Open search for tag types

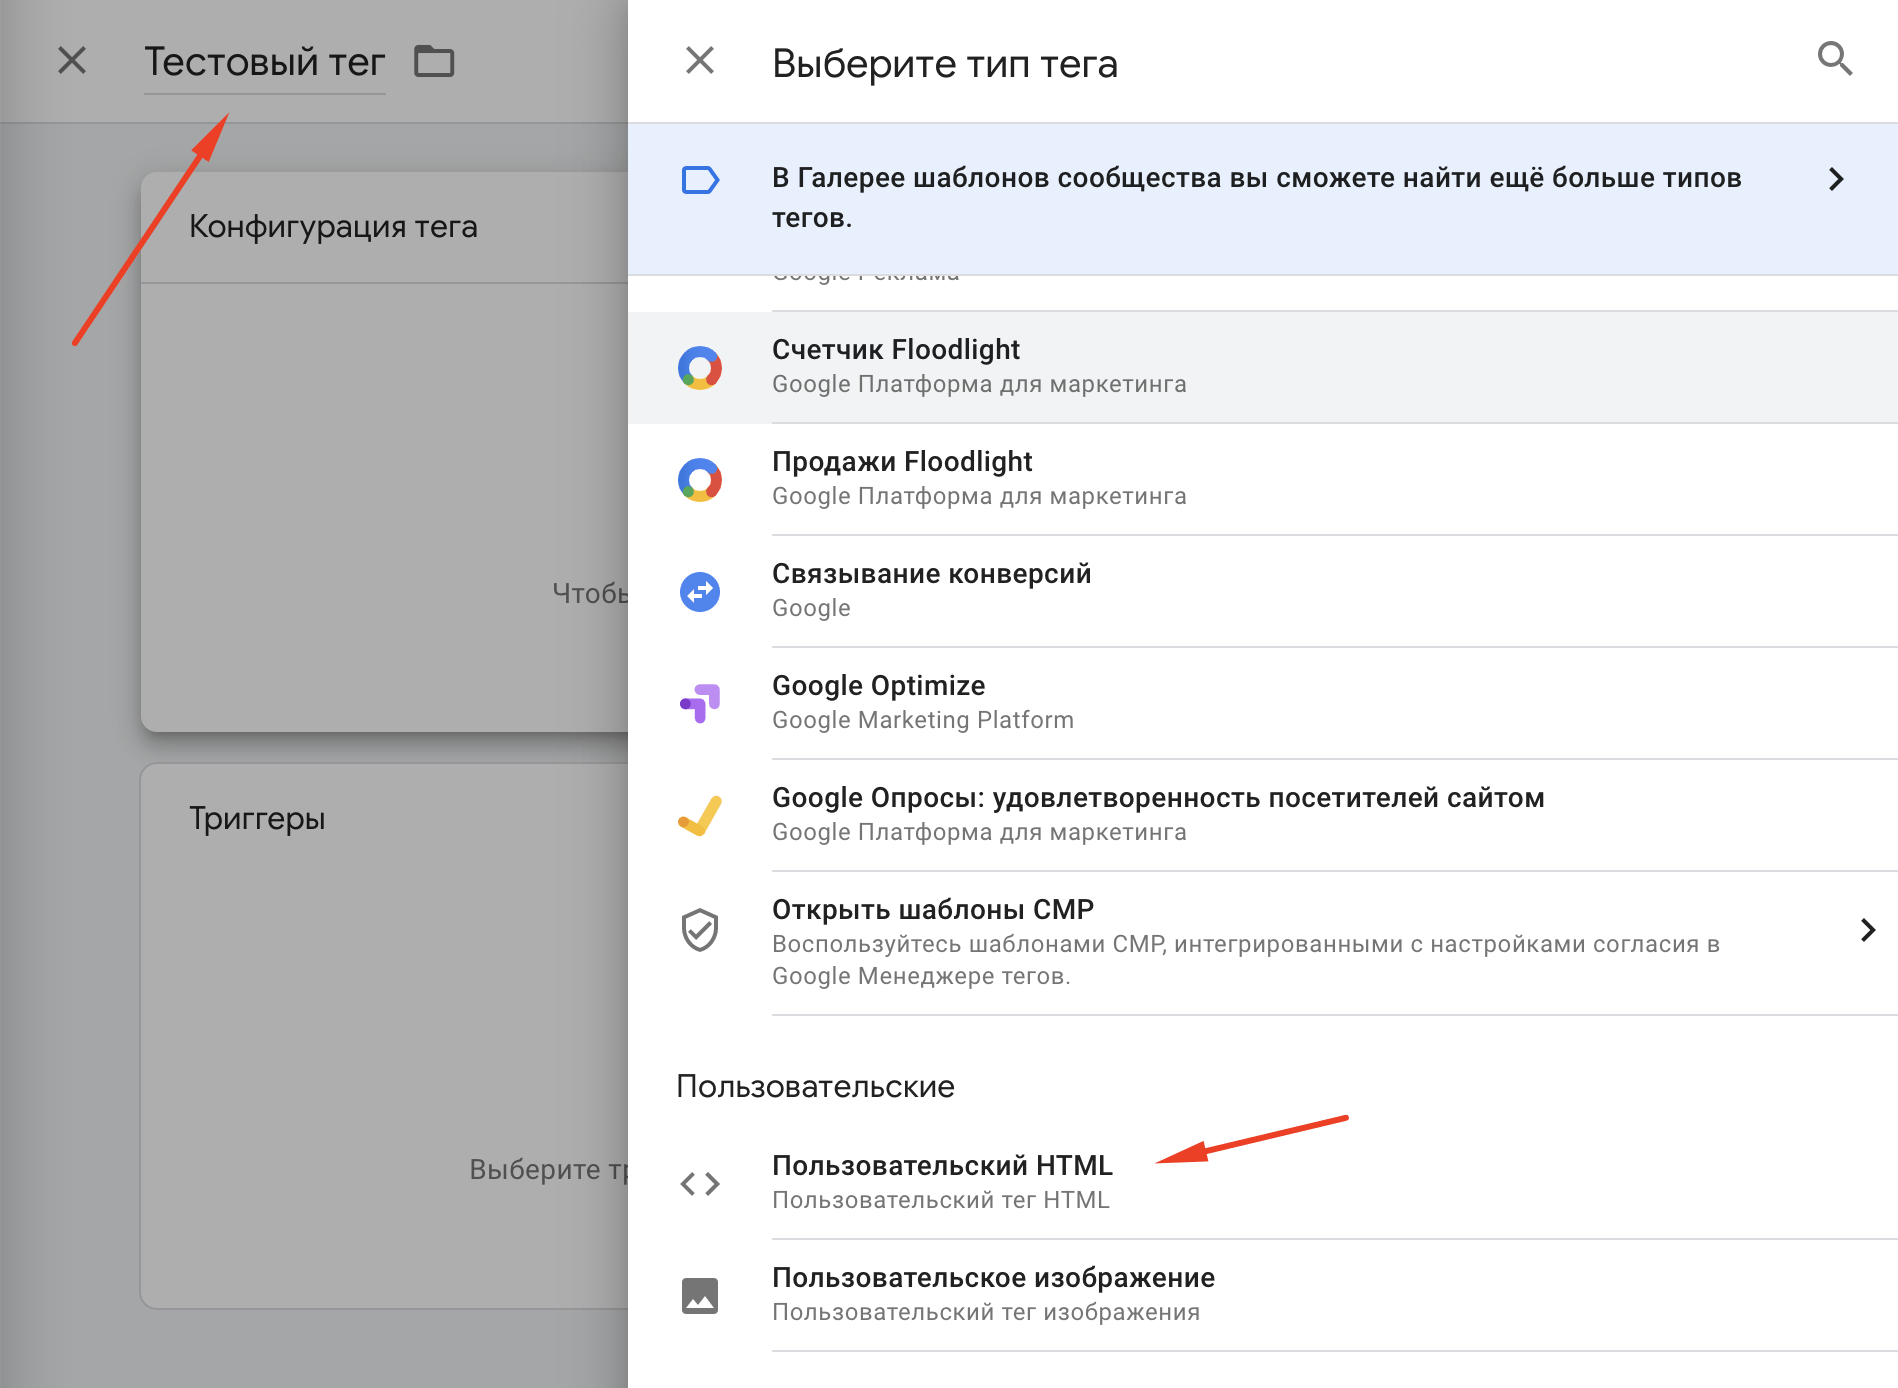click(x=1834, y=59)
